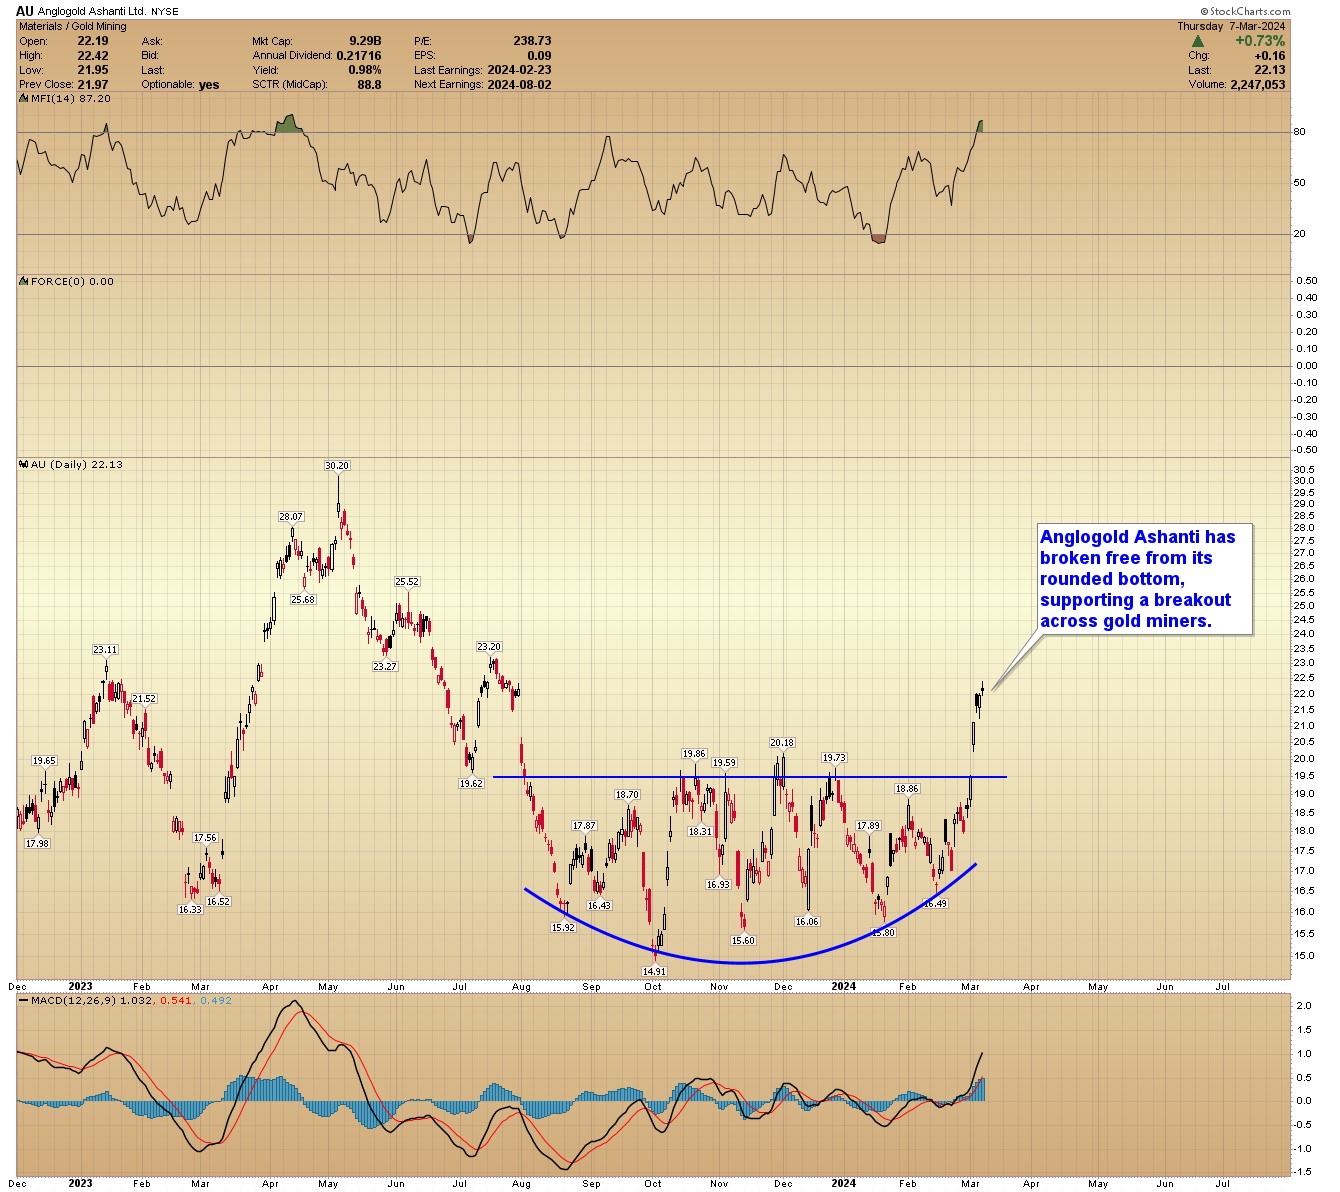This screenshot has width=1340, height=1192.
Task: Click the FORCE(0) 0.00 indicator label
Action: 72,281
